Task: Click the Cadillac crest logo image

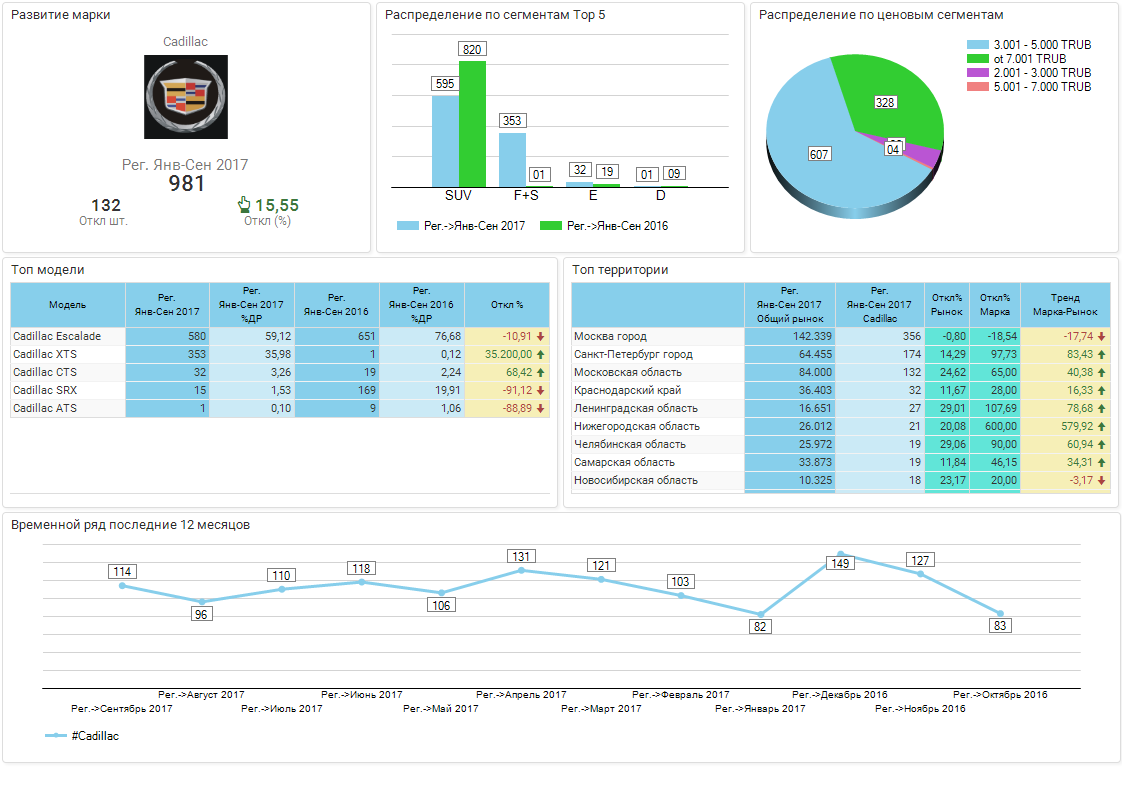Action: [186, 97]
